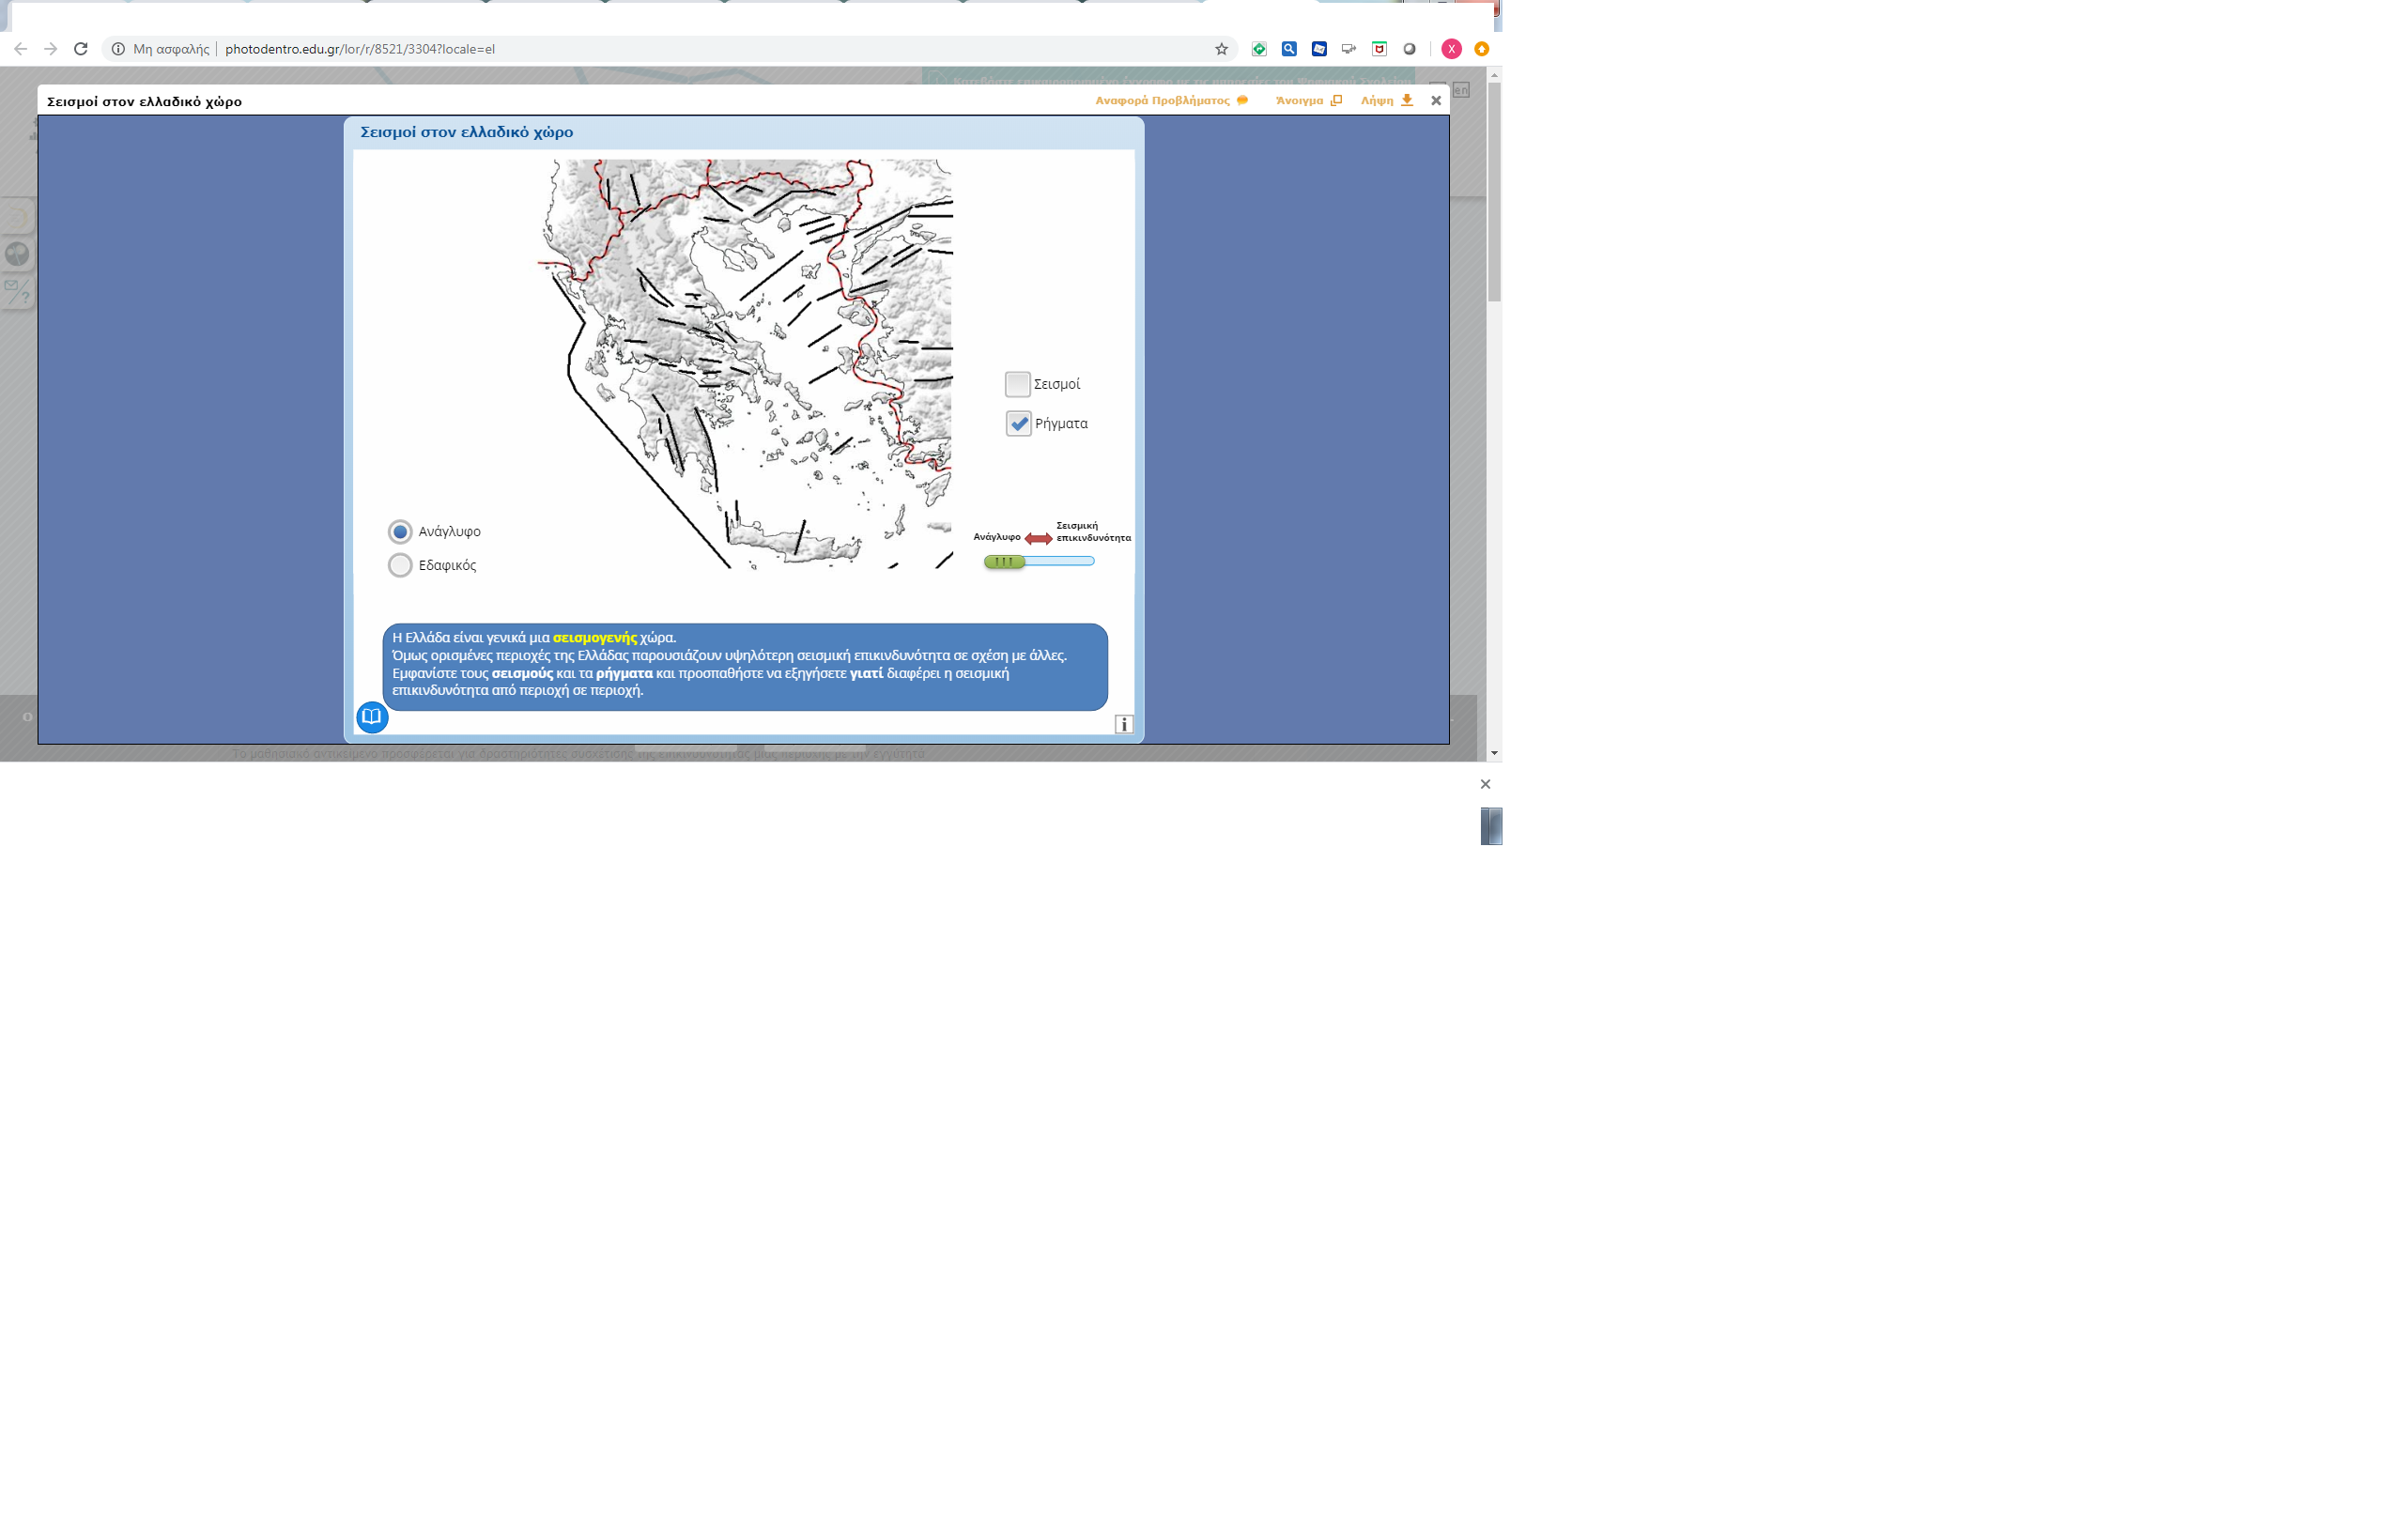
Task: Click the site info icon in address bar
Action: (x=118, y=49)
